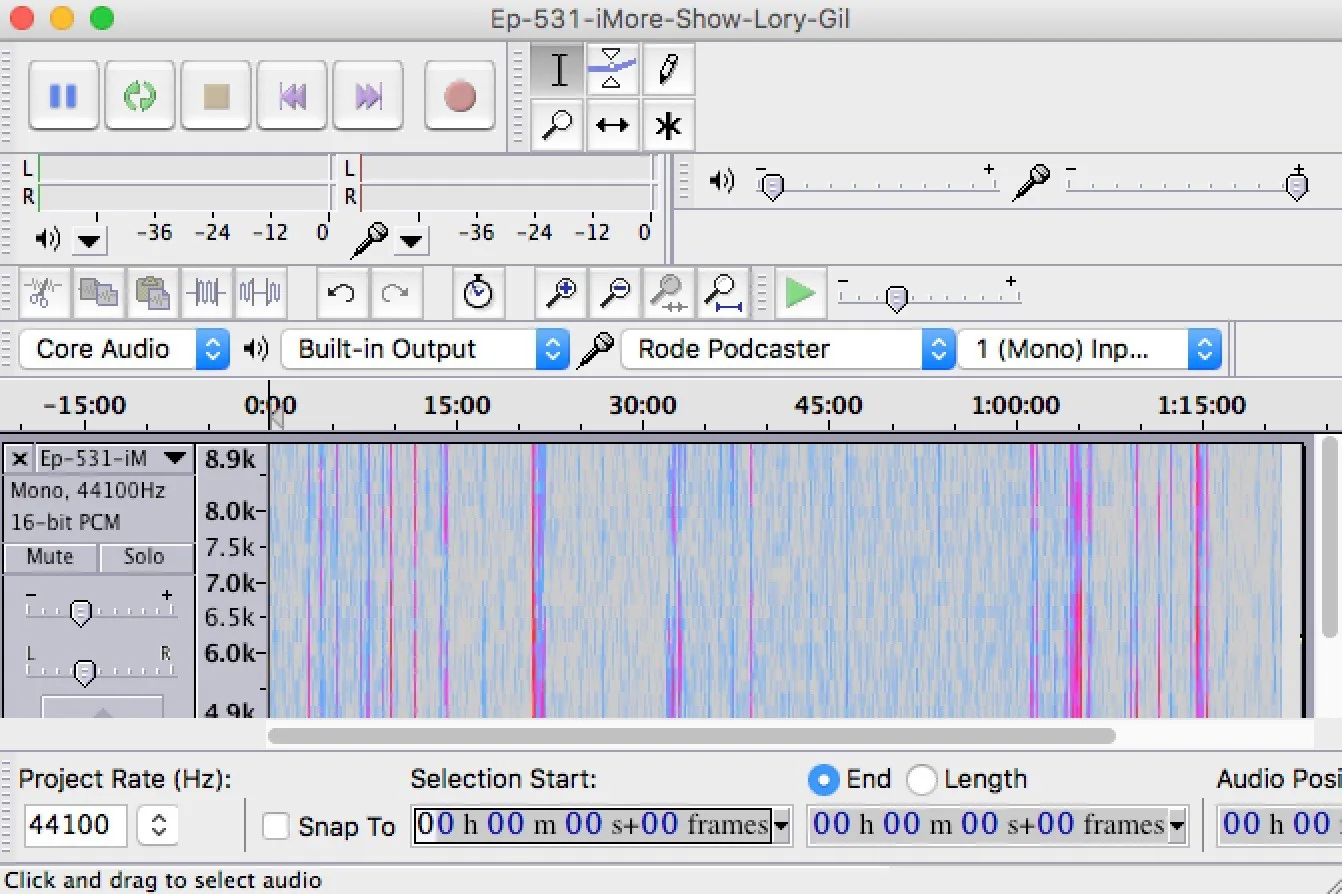The width and height of the screenshot is (1342, 894).
Task: Solo the Ep-531-iM track
Action: click(144, 557)
